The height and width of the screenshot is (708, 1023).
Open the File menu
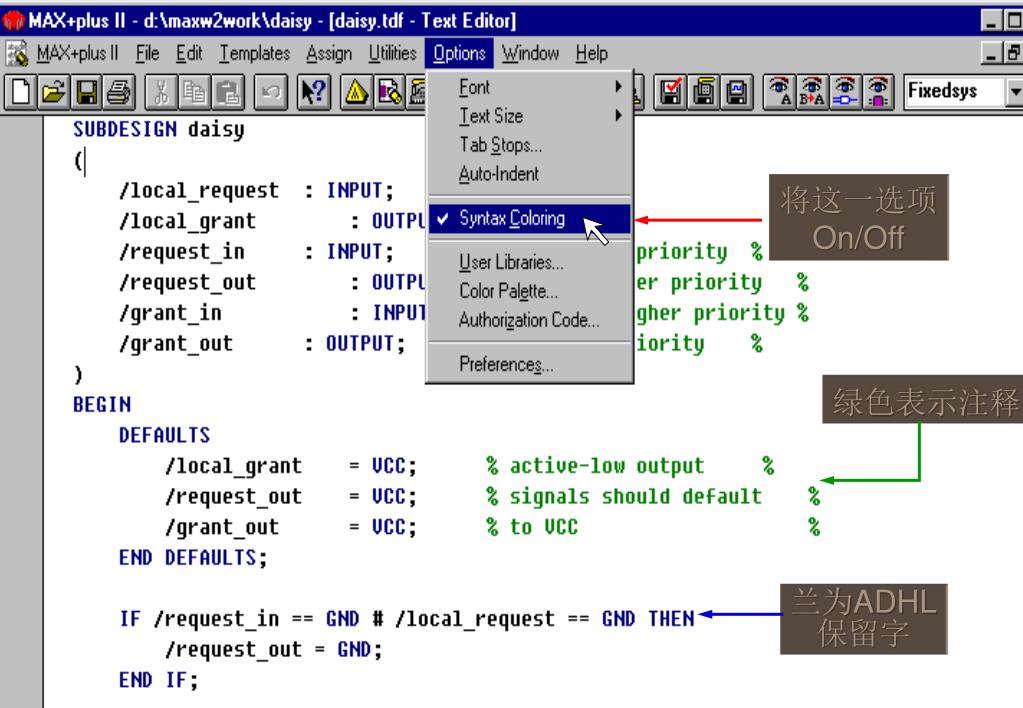147,54
